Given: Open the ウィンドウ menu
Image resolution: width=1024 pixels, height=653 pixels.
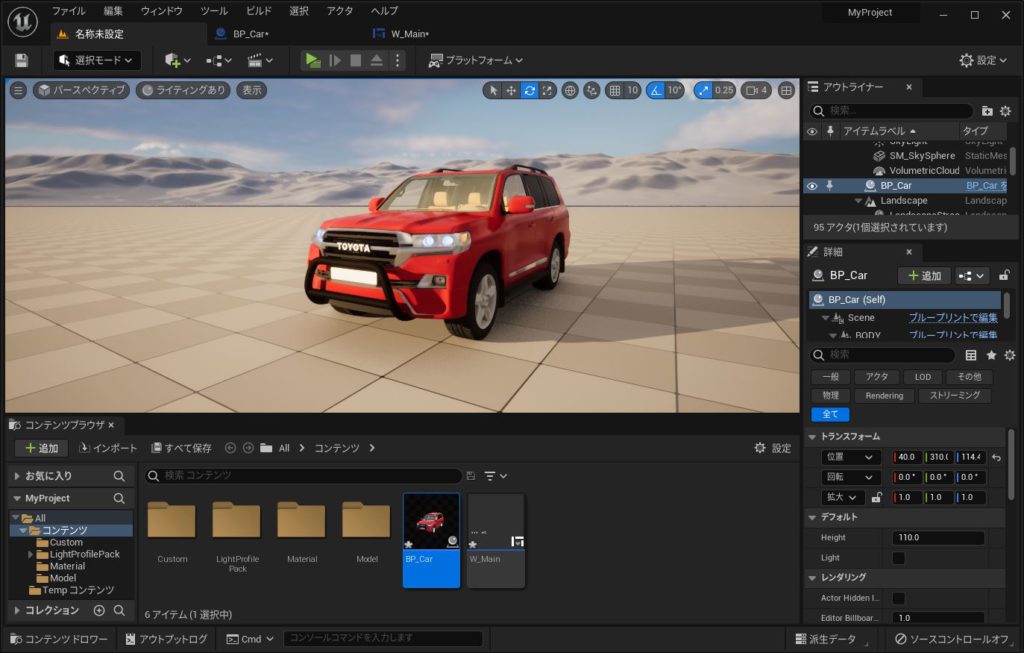Looking at the screenshot, I should [x=162, y=11].
